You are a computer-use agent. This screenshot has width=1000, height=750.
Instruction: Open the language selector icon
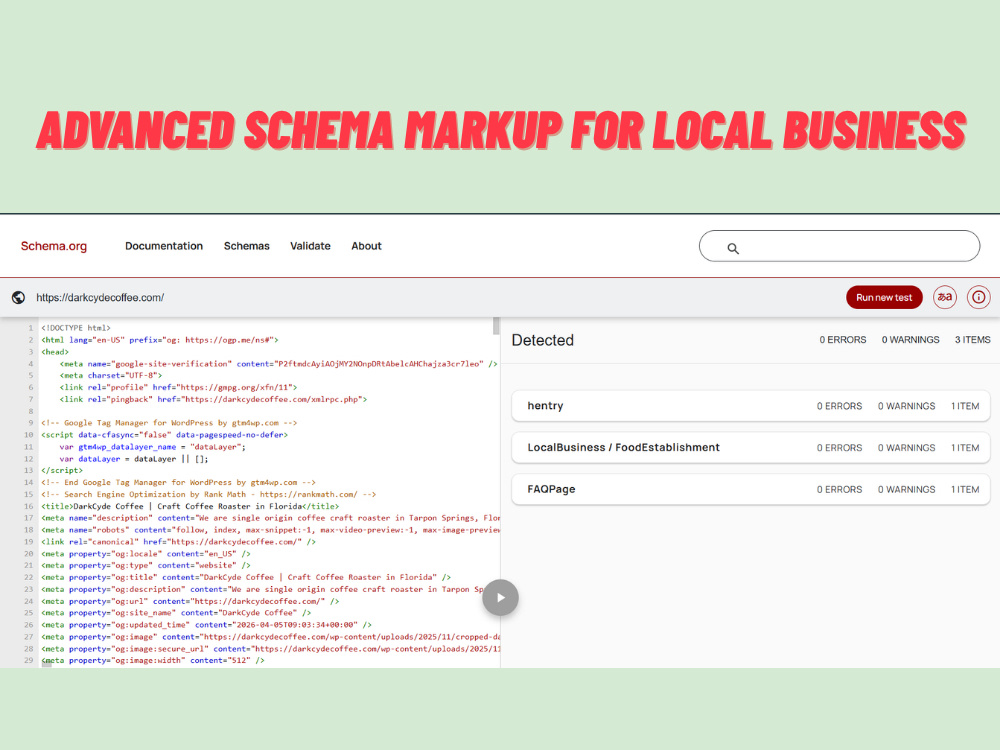[x=945, y=297]
